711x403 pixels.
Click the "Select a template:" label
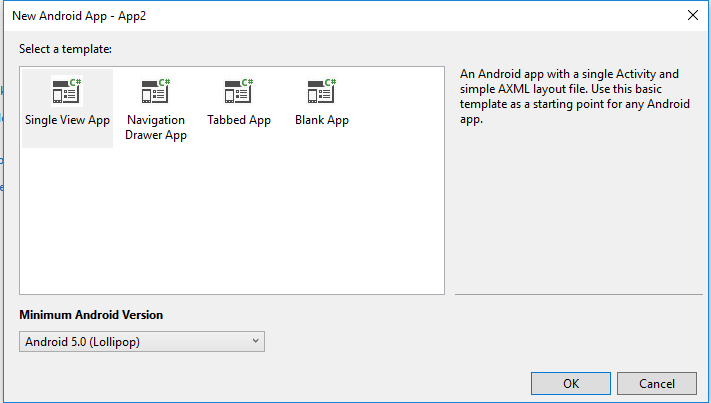coord(66,49)
